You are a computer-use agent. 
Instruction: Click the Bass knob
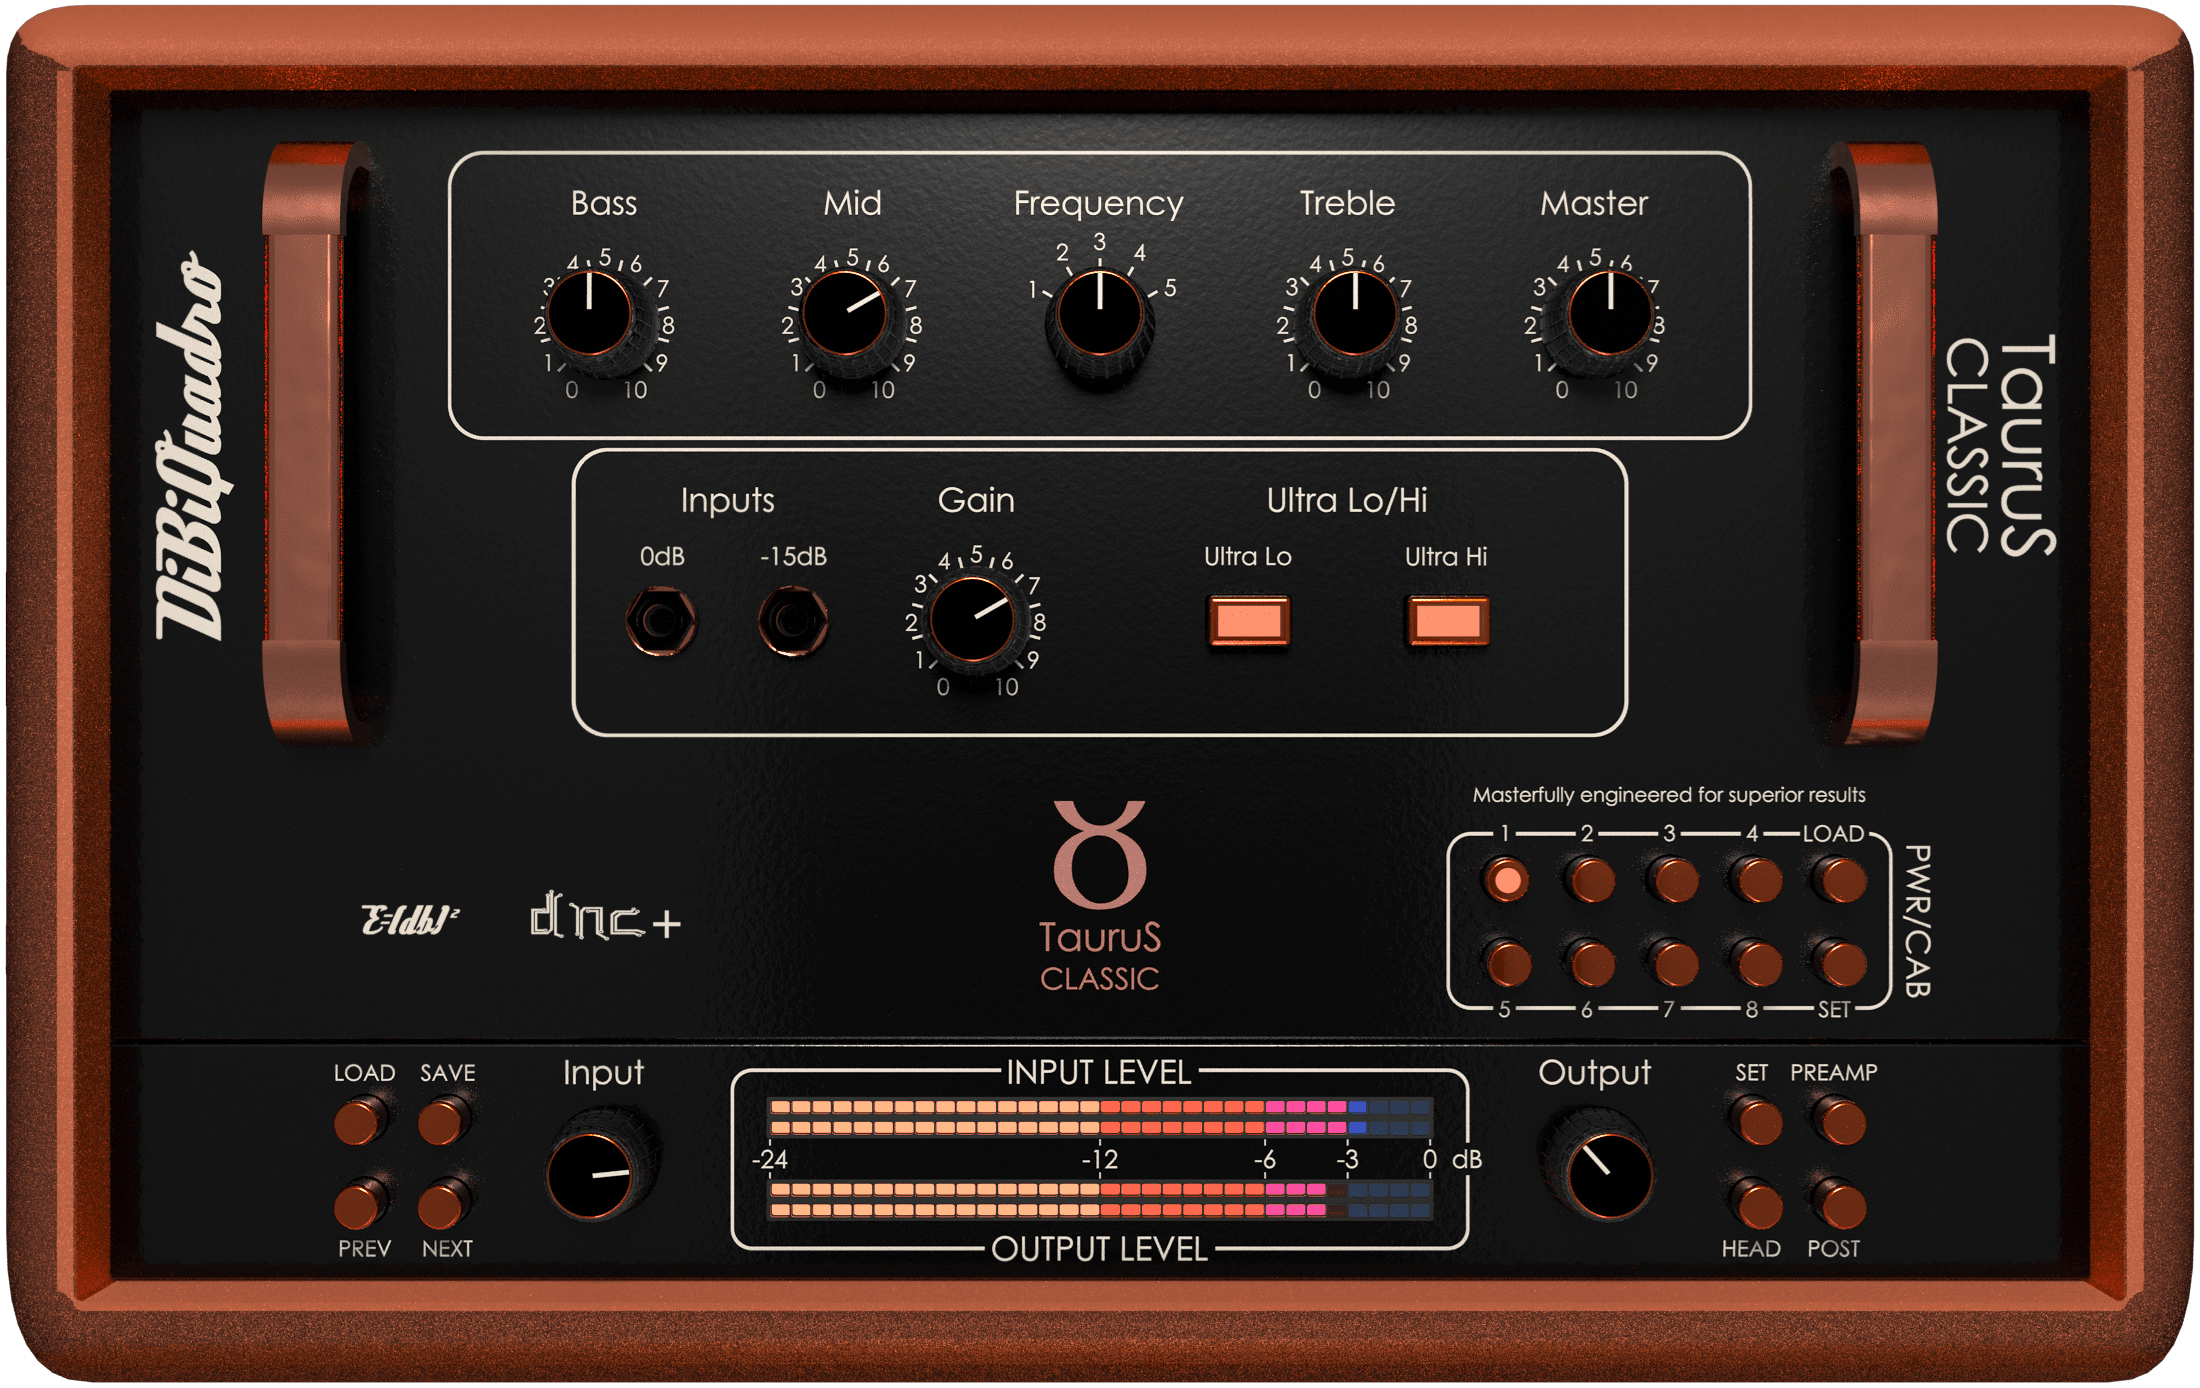pyautogui.click(x=590, y=315)
